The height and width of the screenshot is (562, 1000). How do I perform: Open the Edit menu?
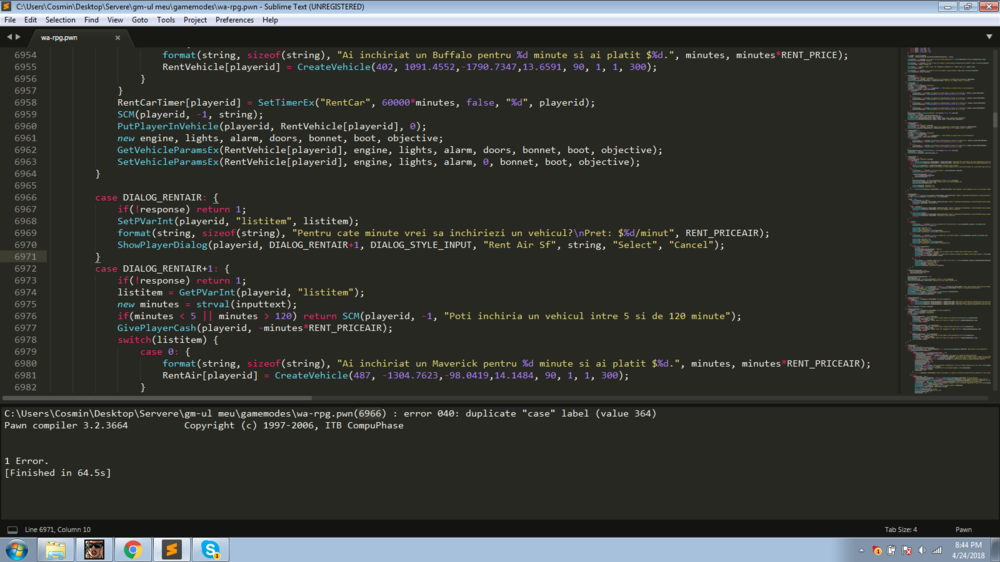click(x=30, y=20)
